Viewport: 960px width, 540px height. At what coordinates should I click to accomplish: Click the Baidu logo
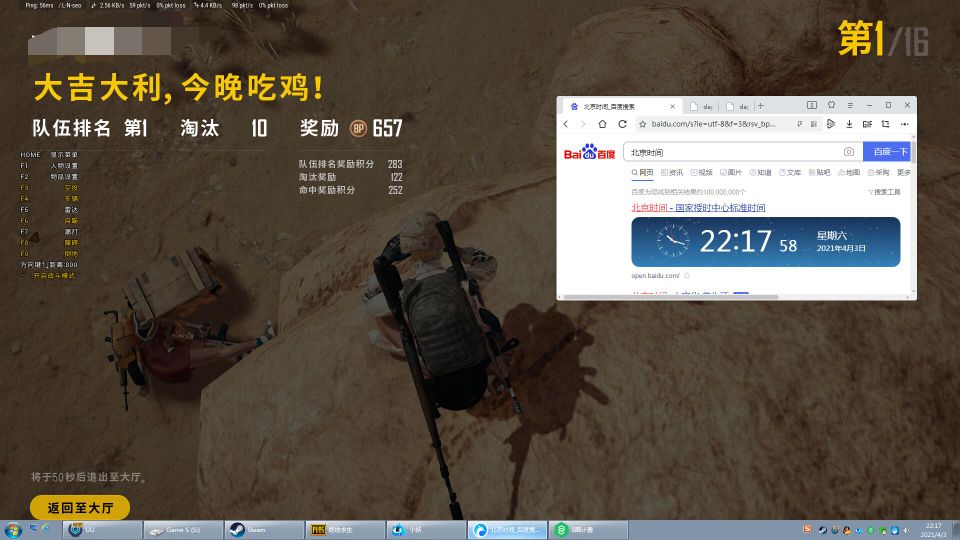589,152
